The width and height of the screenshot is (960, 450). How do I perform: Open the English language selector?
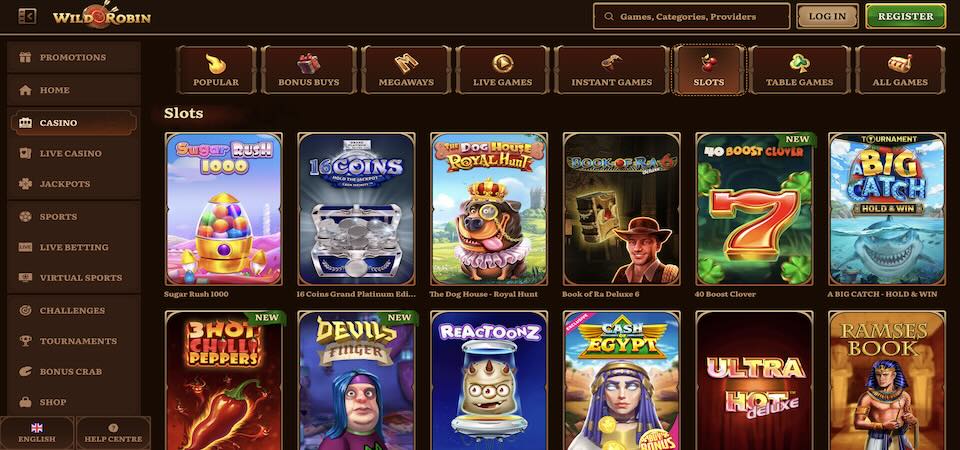point(37,433)
